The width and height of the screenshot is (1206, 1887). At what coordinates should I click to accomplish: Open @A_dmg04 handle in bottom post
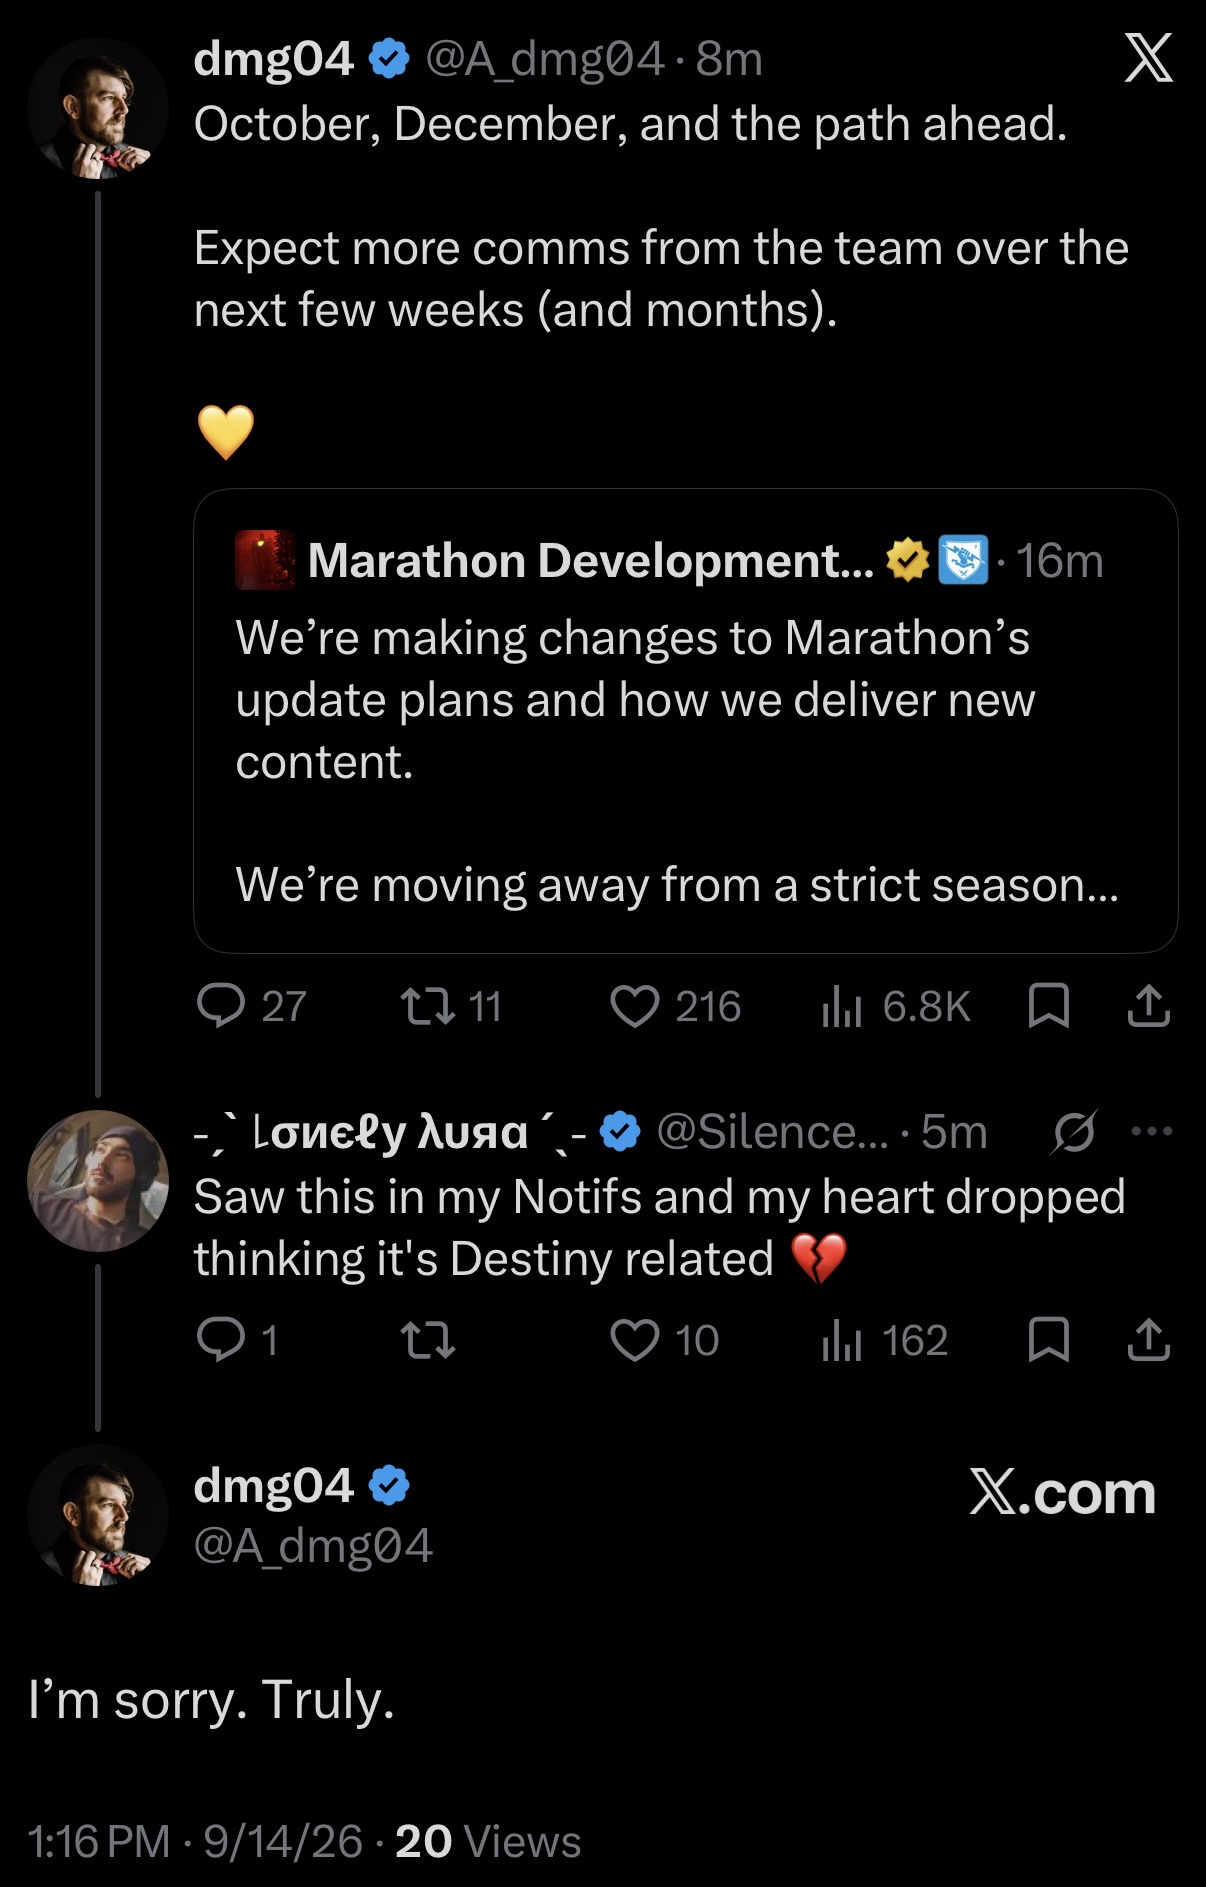313,1545
